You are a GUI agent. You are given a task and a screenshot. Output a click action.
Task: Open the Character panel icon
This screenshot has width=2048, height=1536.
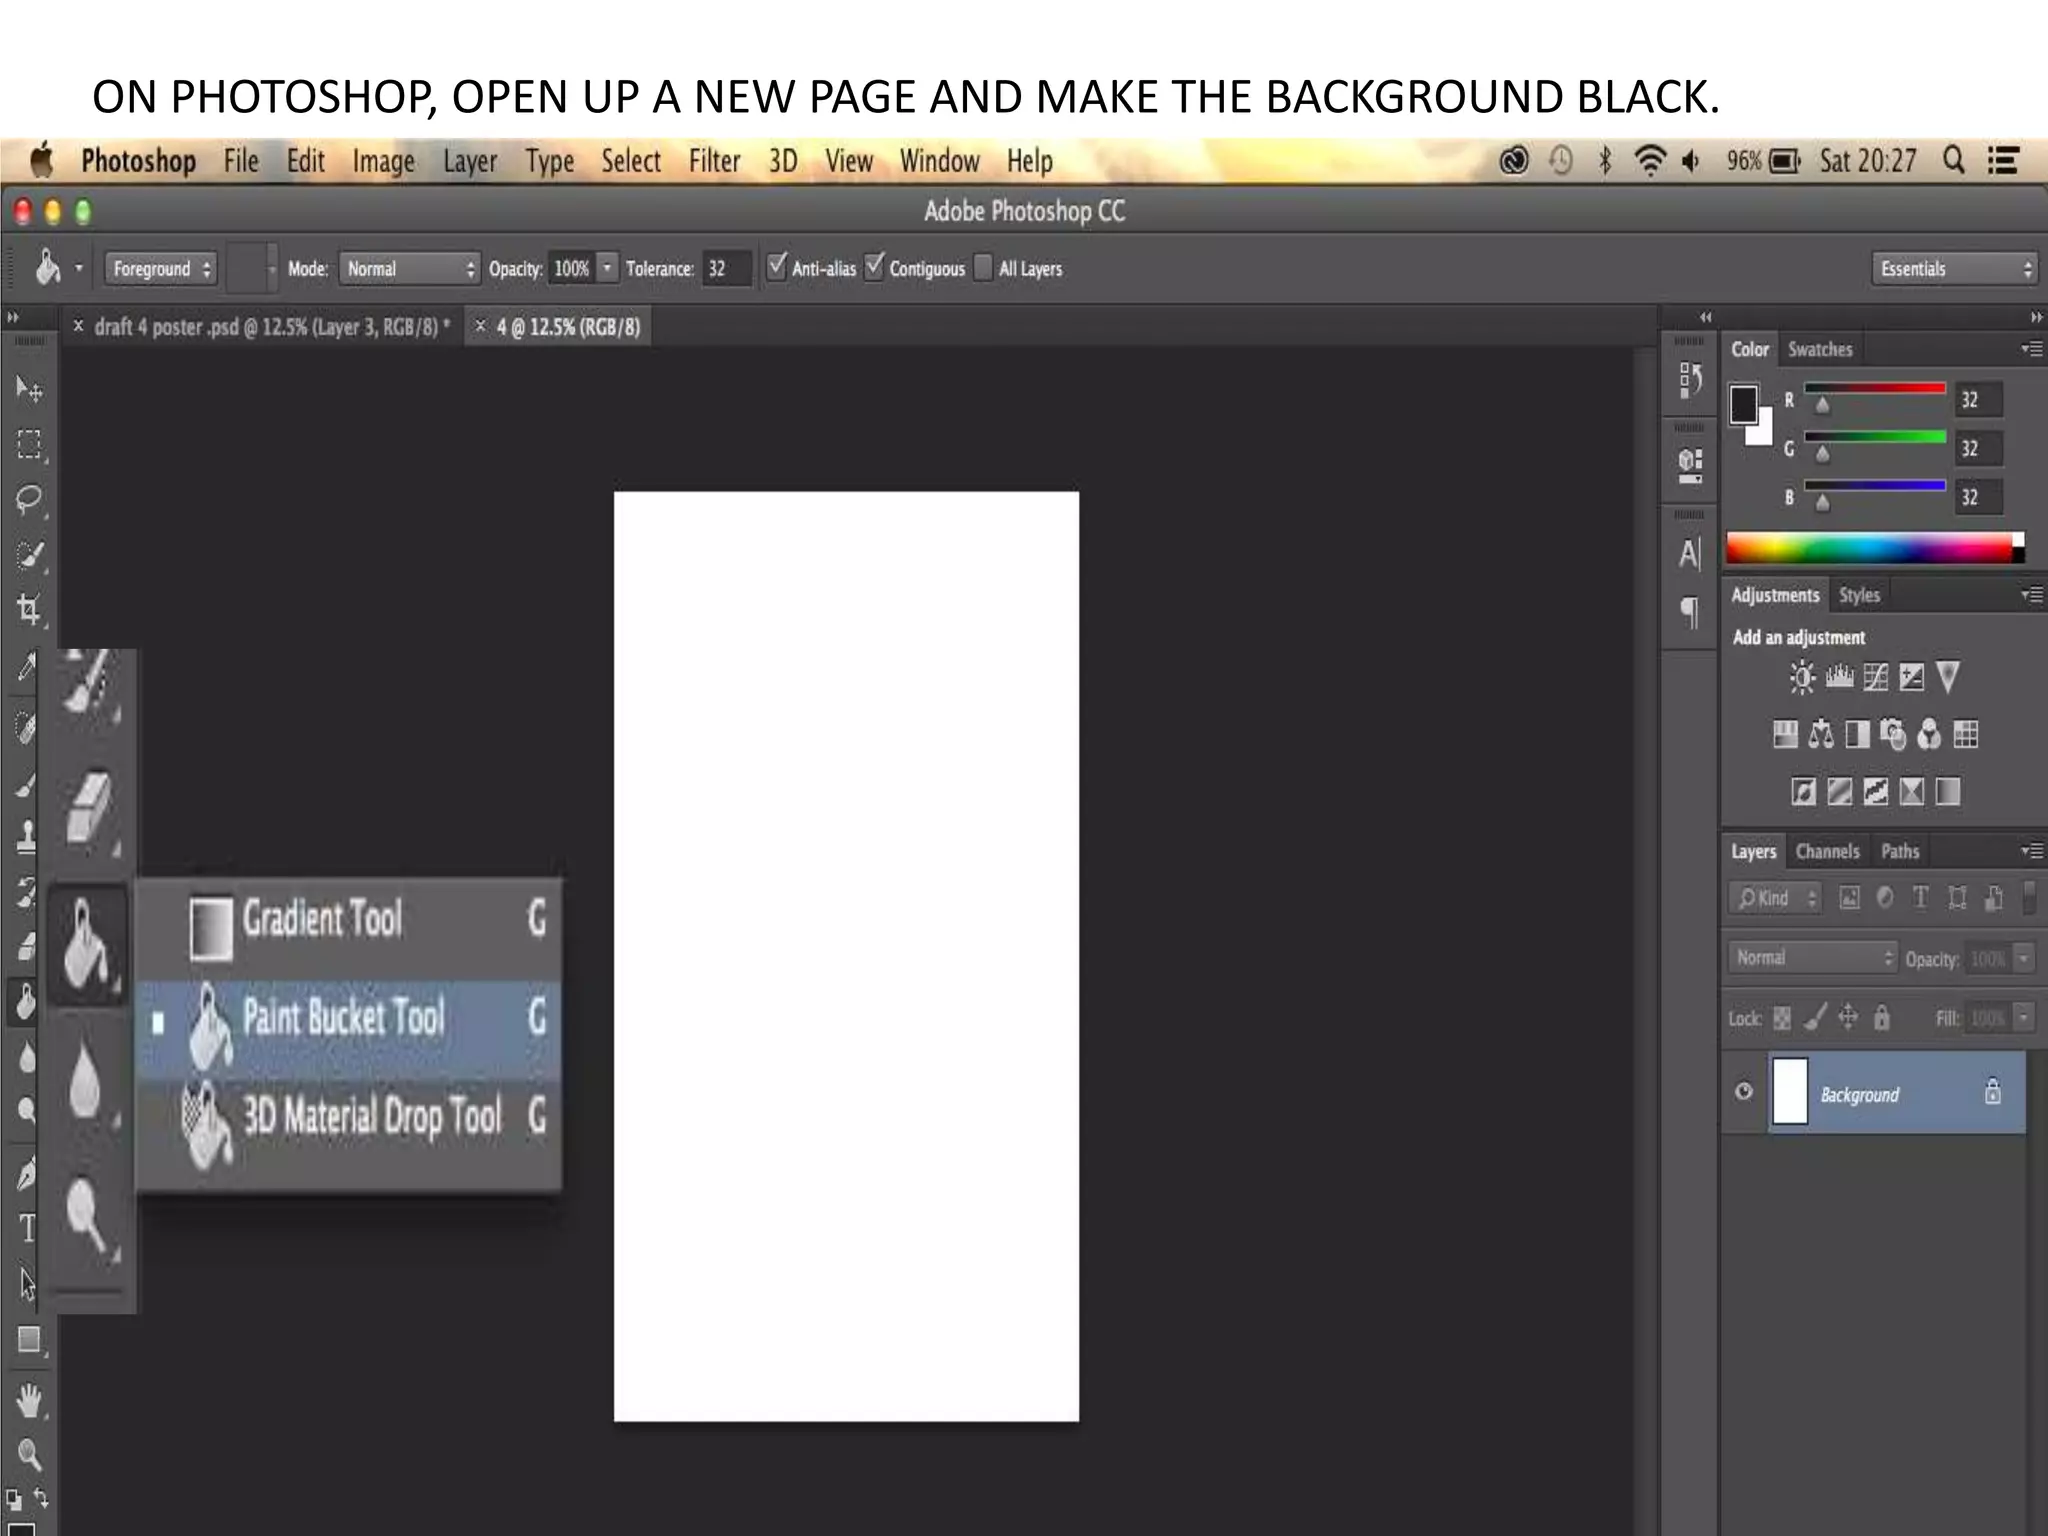(x=1690, y=553)
